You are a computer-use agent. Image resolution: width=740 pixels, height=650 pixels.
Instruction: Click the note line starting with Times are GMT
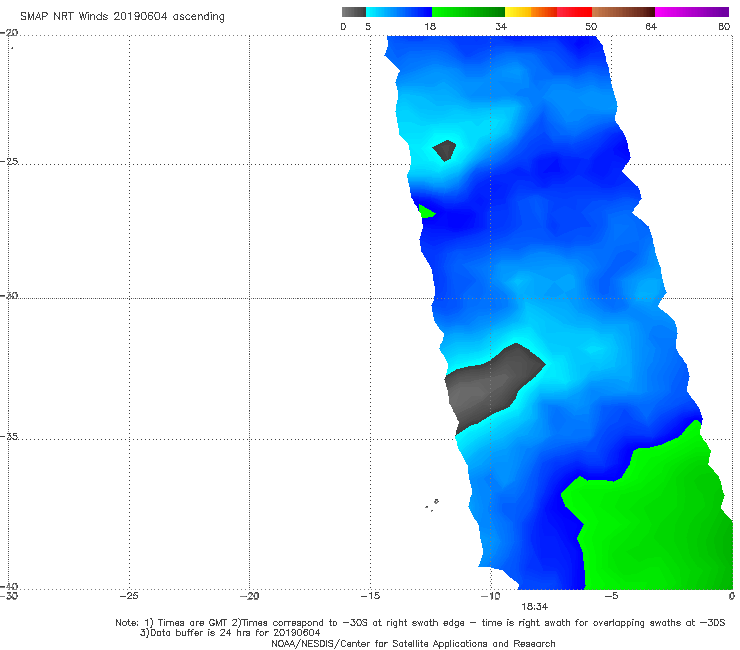pyautogui.click(x=420, y=623)
